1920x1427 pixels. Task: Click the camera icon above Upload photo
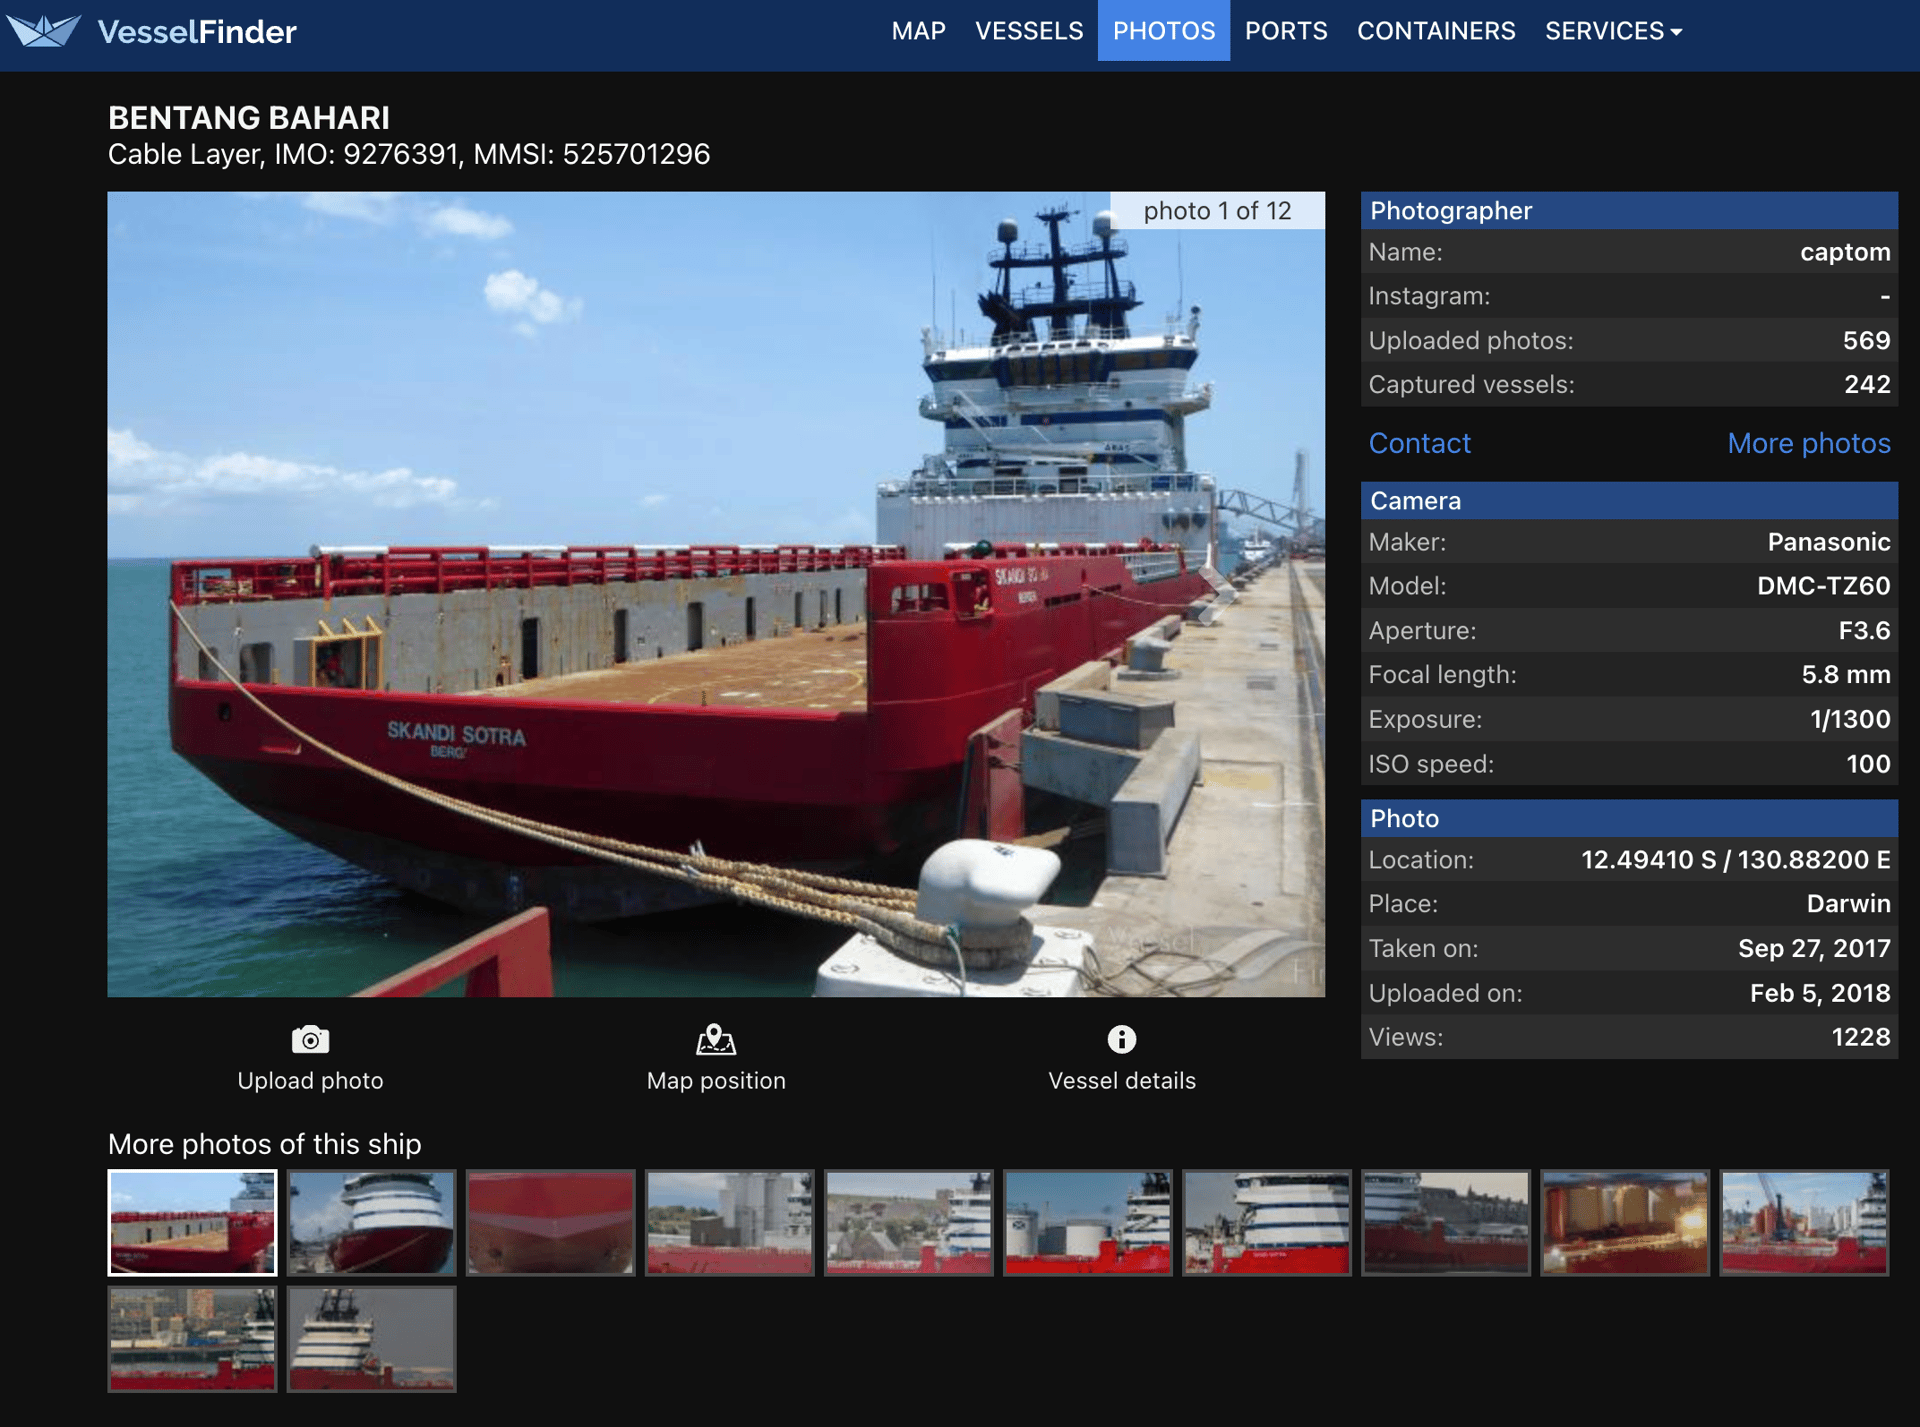click(310, 1040)
